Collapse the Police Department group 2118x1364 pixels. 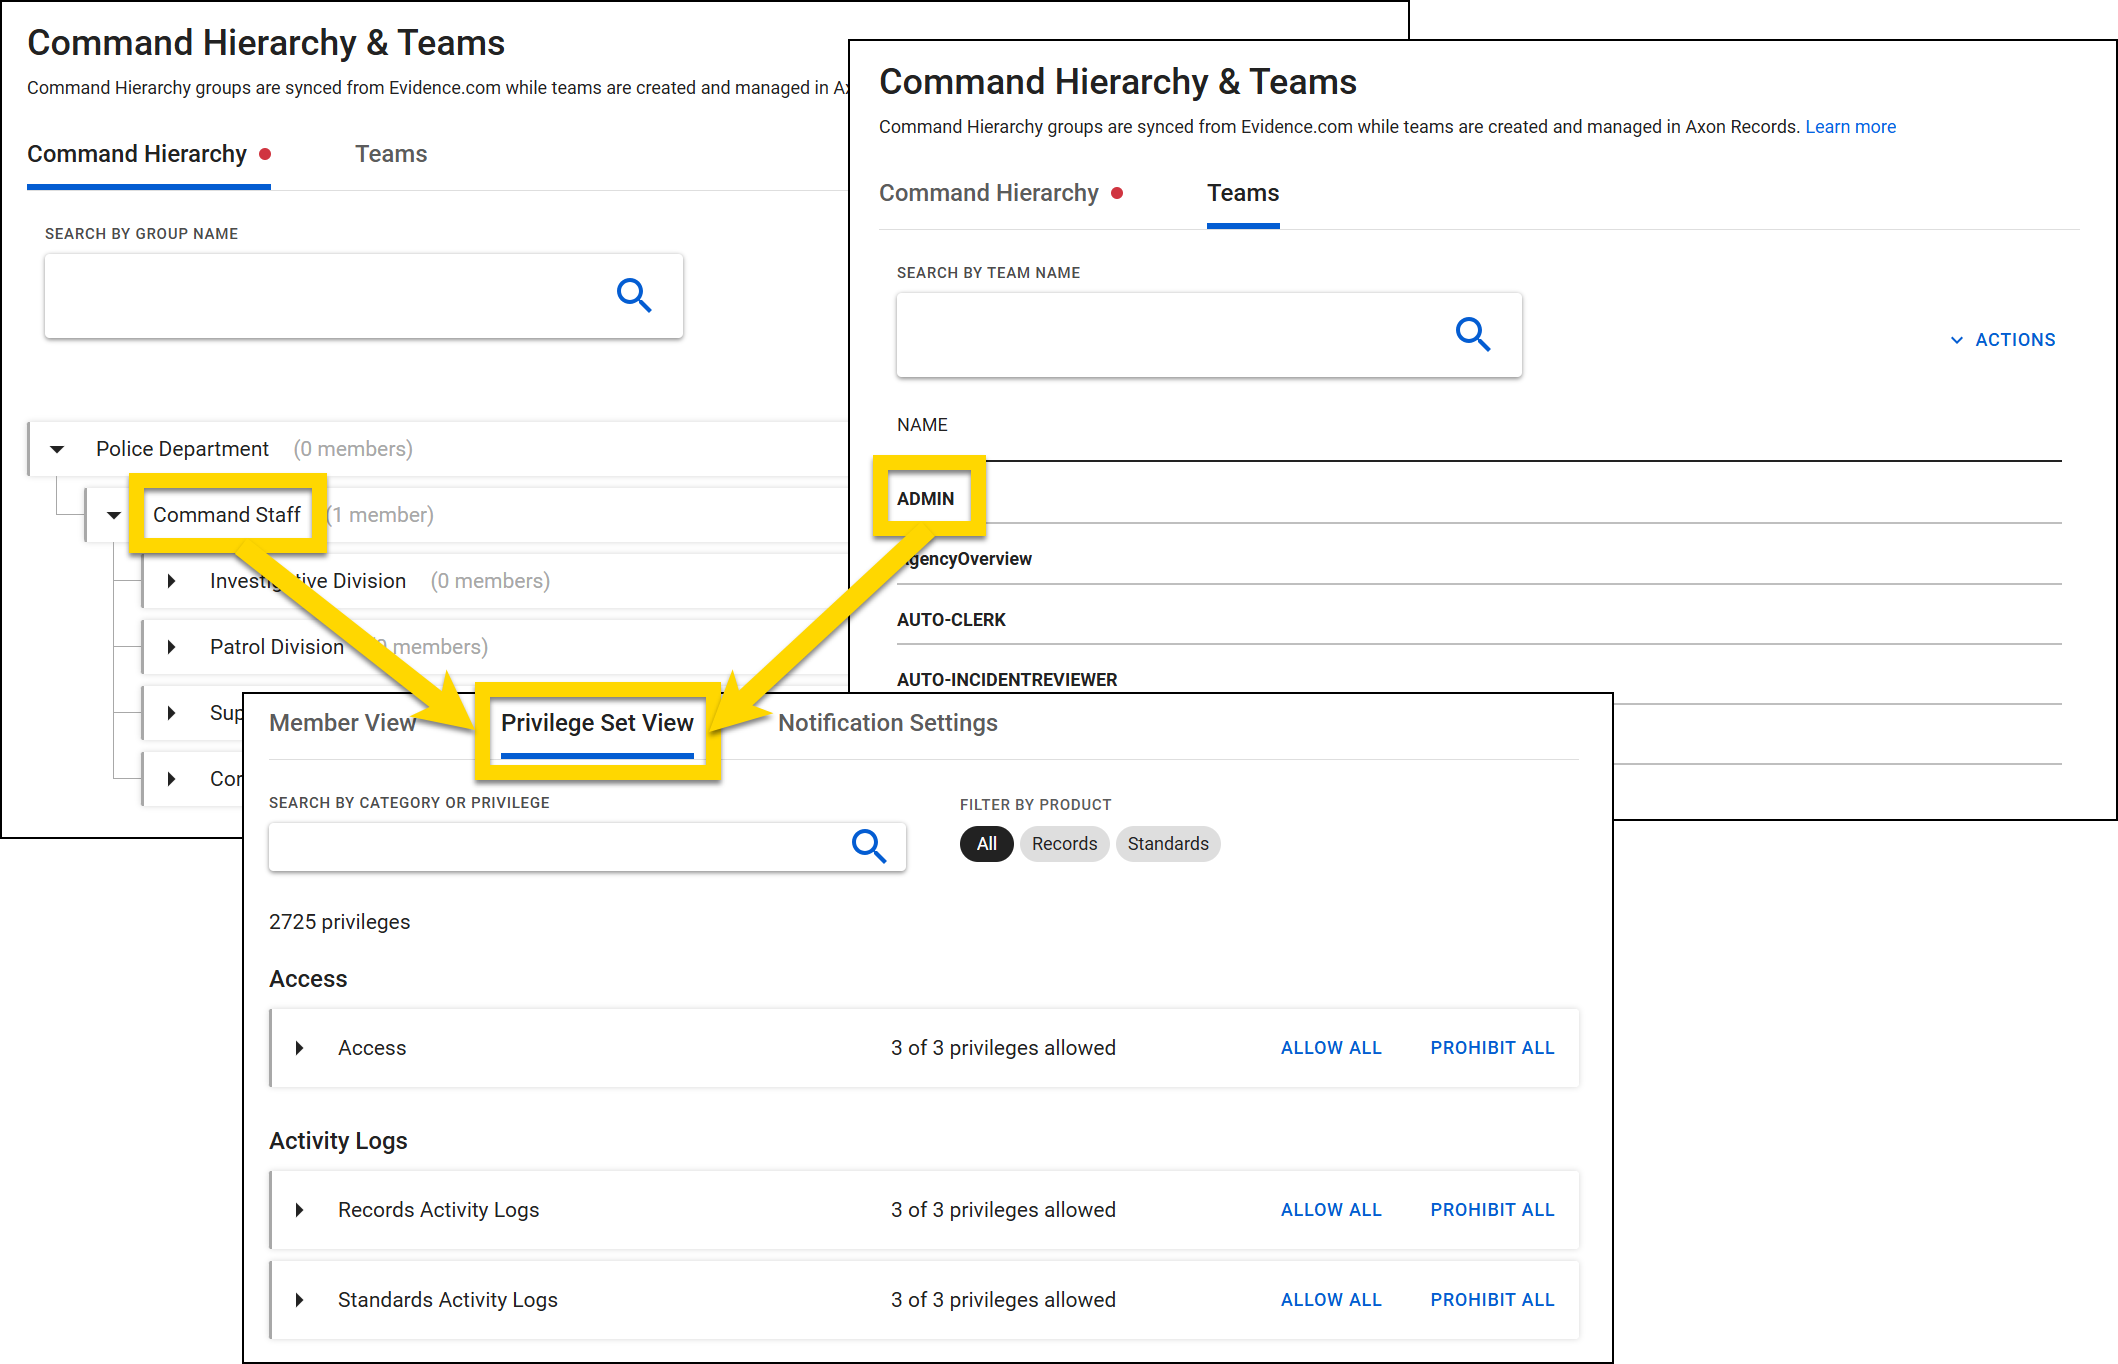[57, 448]
